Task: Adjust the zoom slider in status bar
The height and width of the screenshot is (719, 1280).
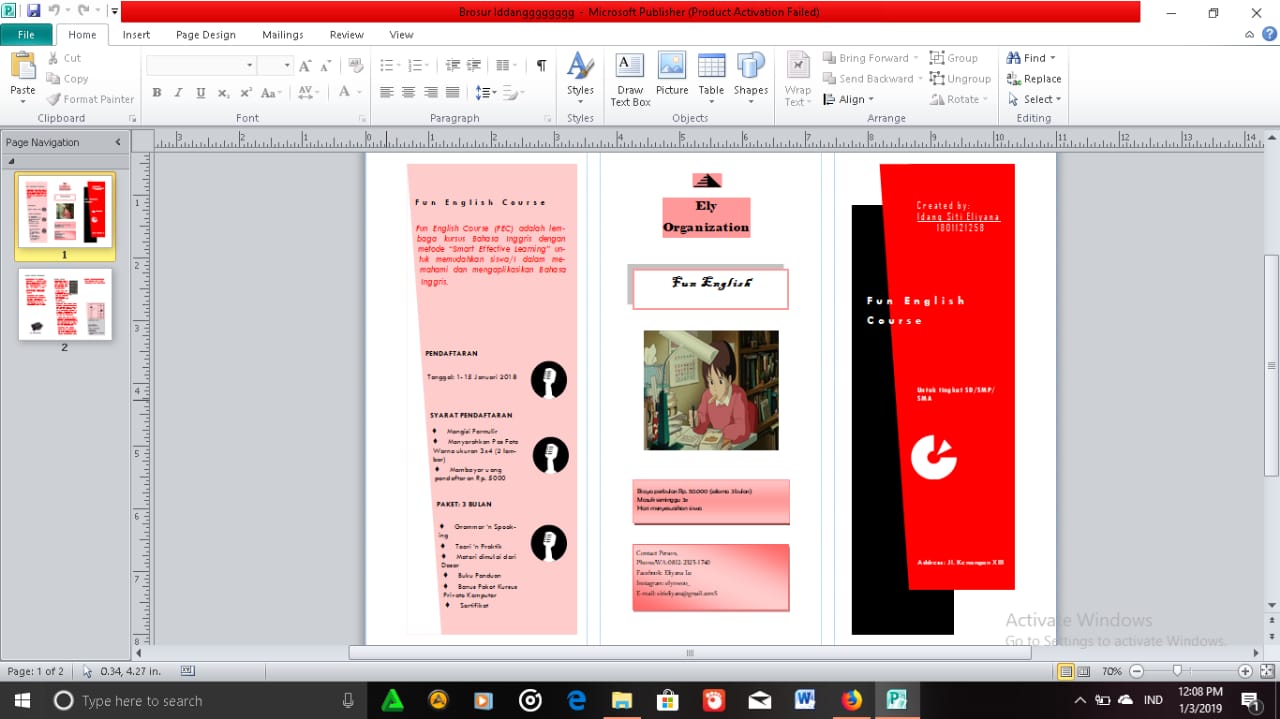Action: click(1177, 672)
